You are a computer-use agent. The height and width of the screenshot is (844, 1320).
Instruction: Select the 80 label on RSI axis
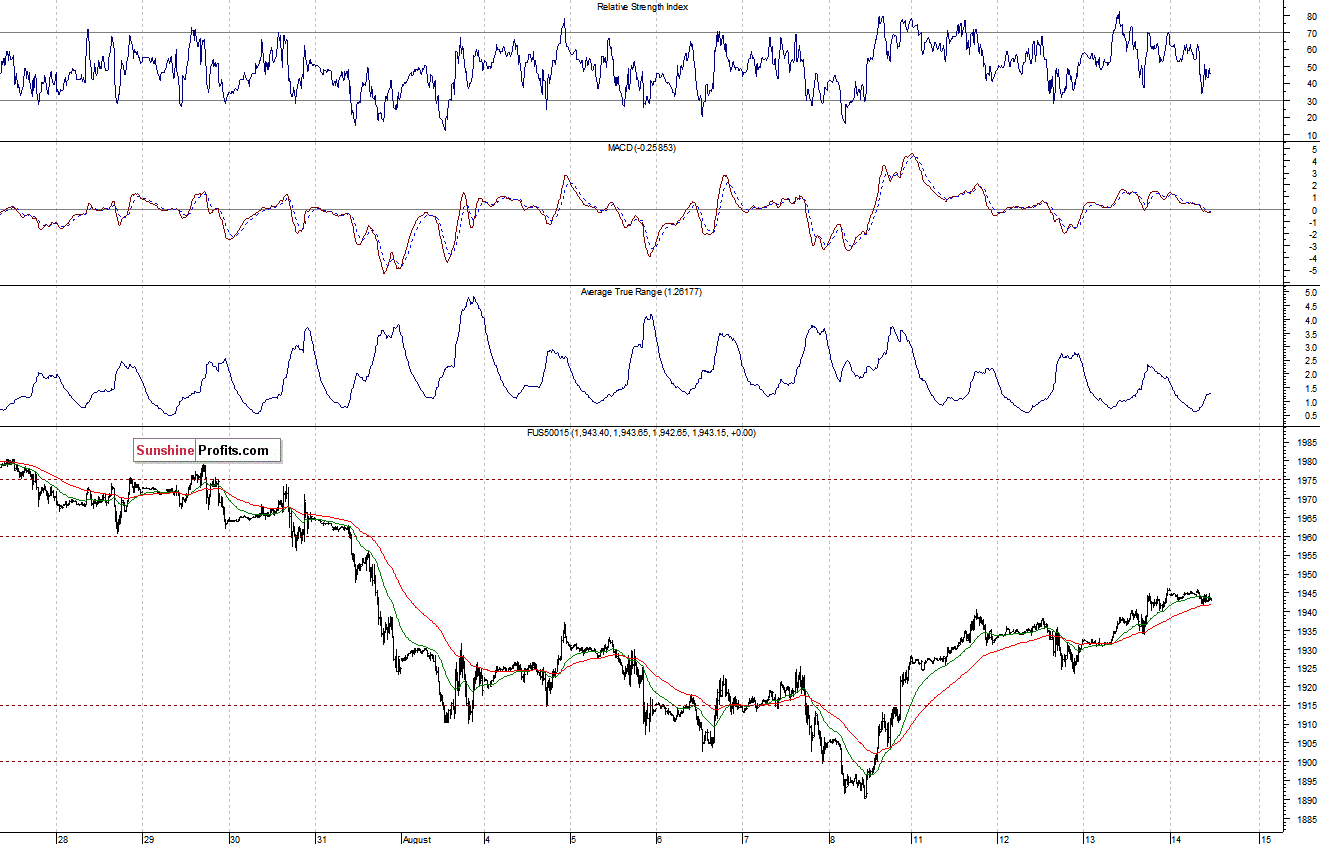click(1311, 16)
